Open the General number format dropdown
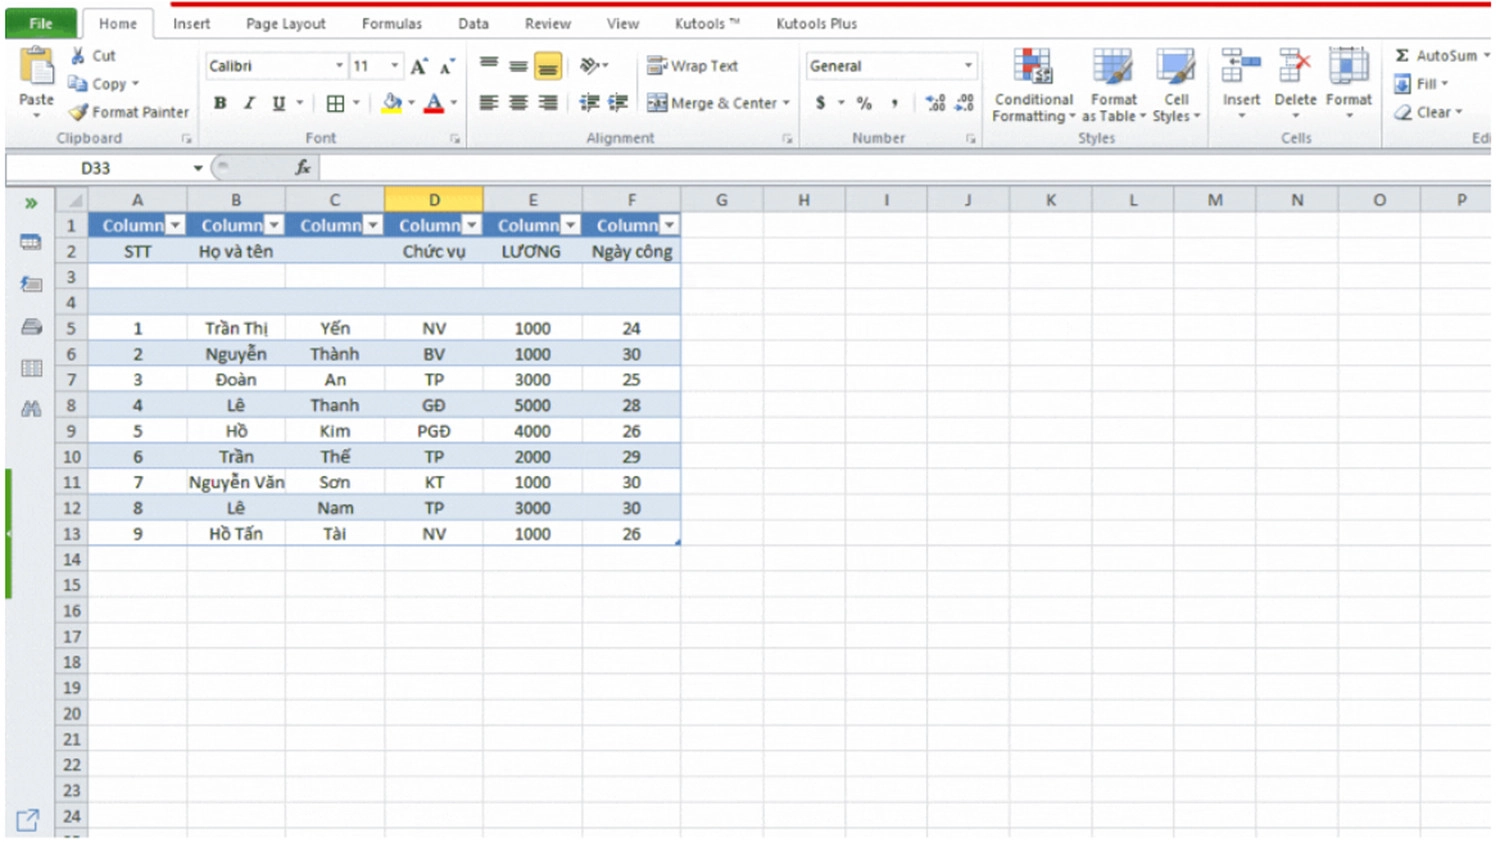The height and width of the screenshot is (842, 1500). click(968, 66)
